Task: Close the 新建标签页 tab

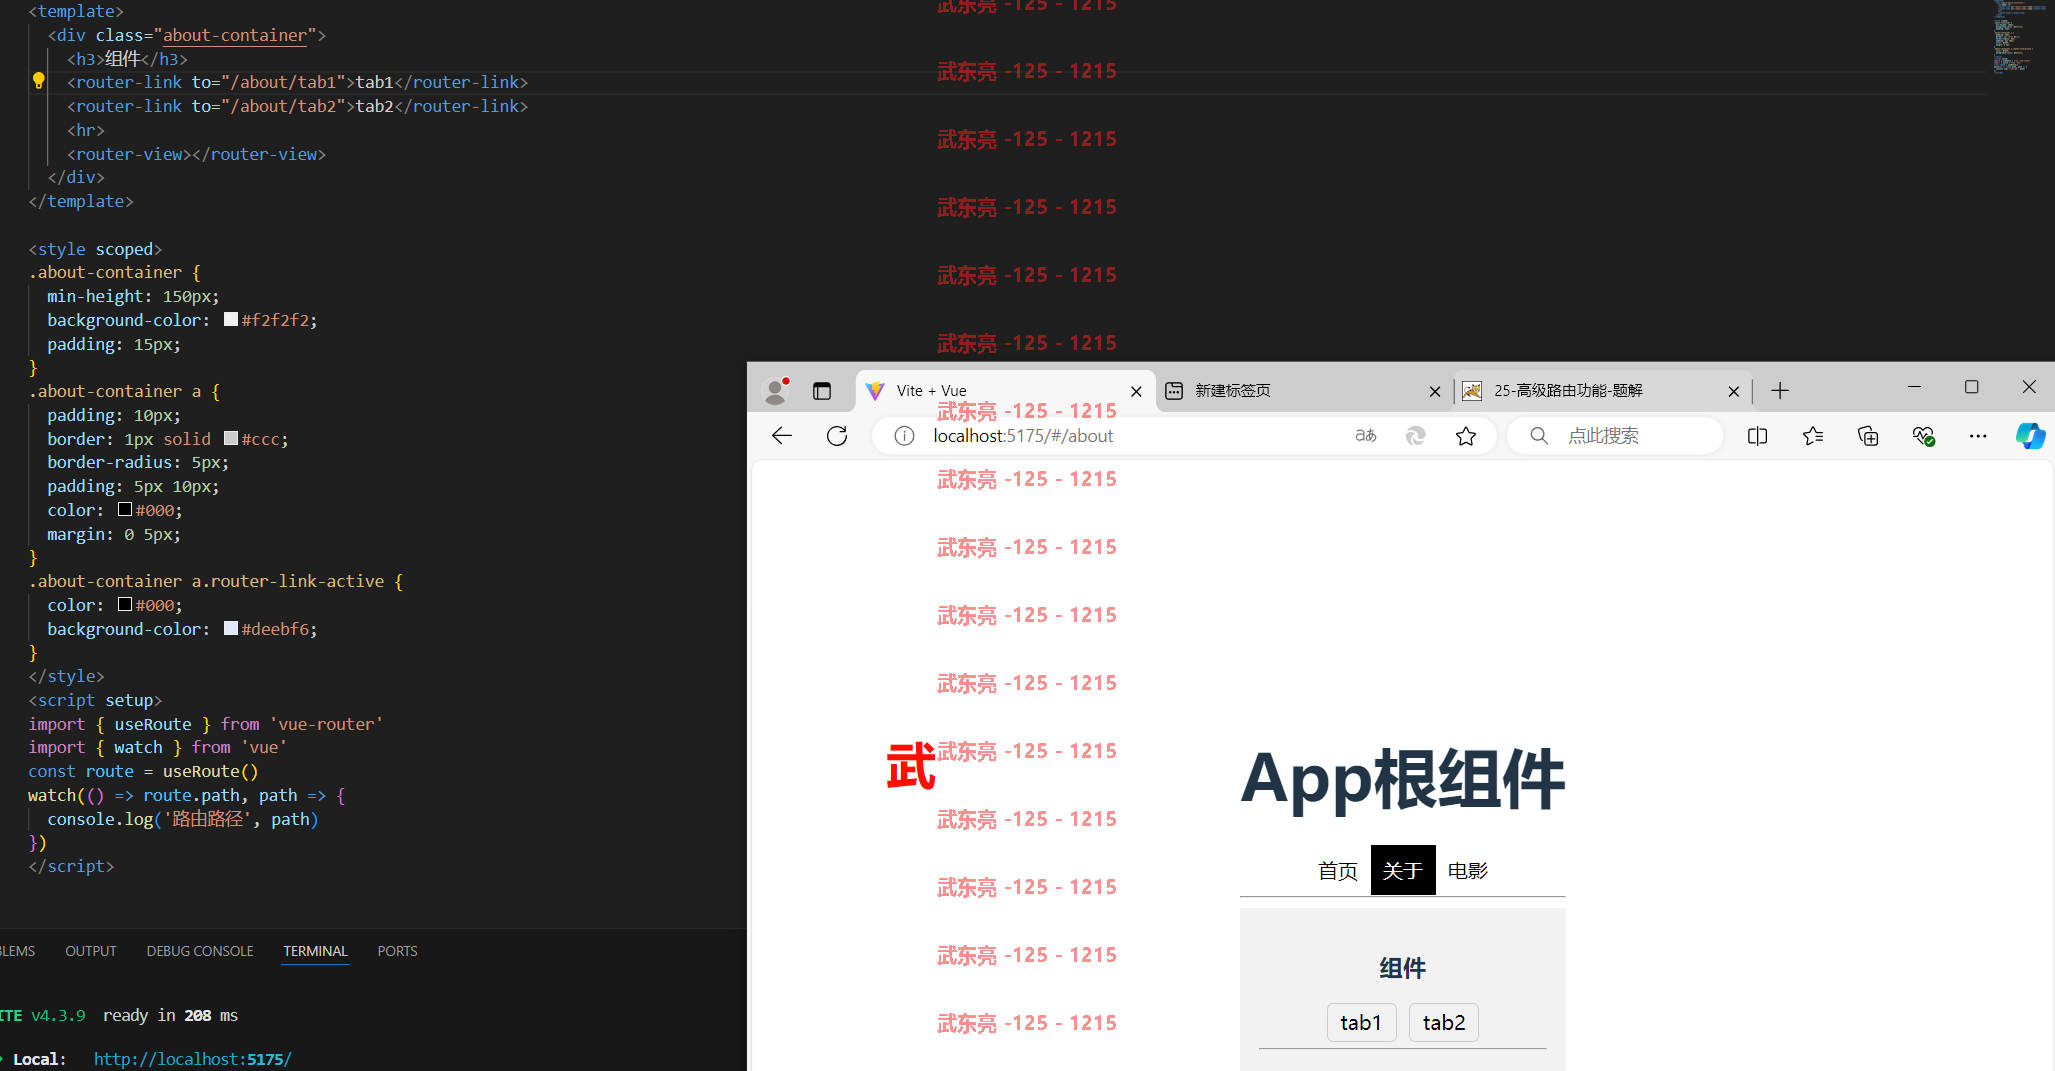Action: 1435,392
